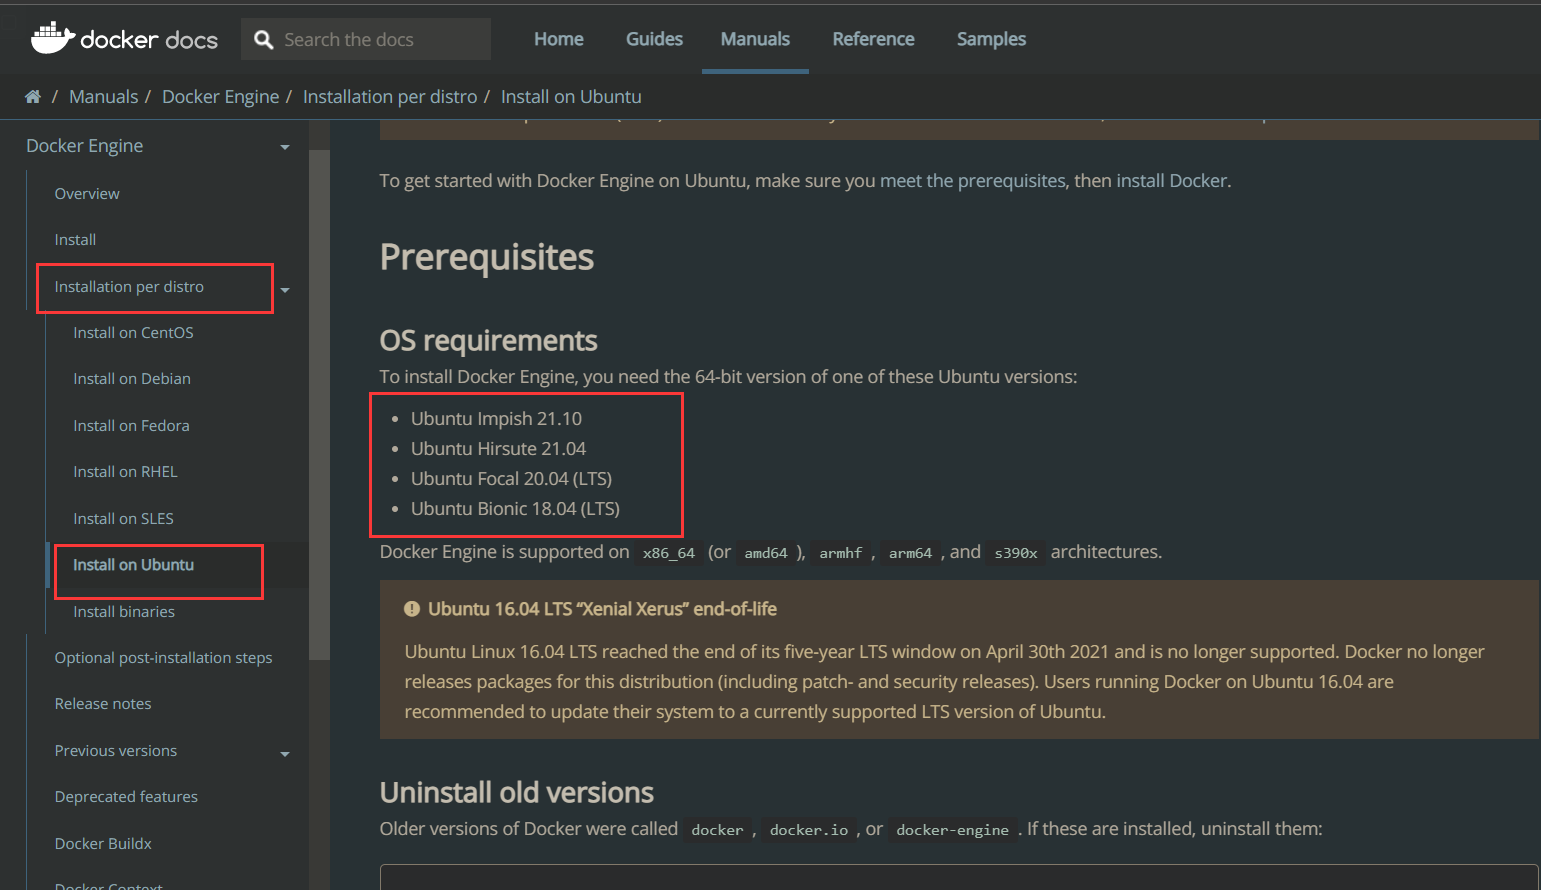The width and height of the screenshot is (1541, 890).
Task: Switch to the Reference tab
Action: tap(873, 39)
